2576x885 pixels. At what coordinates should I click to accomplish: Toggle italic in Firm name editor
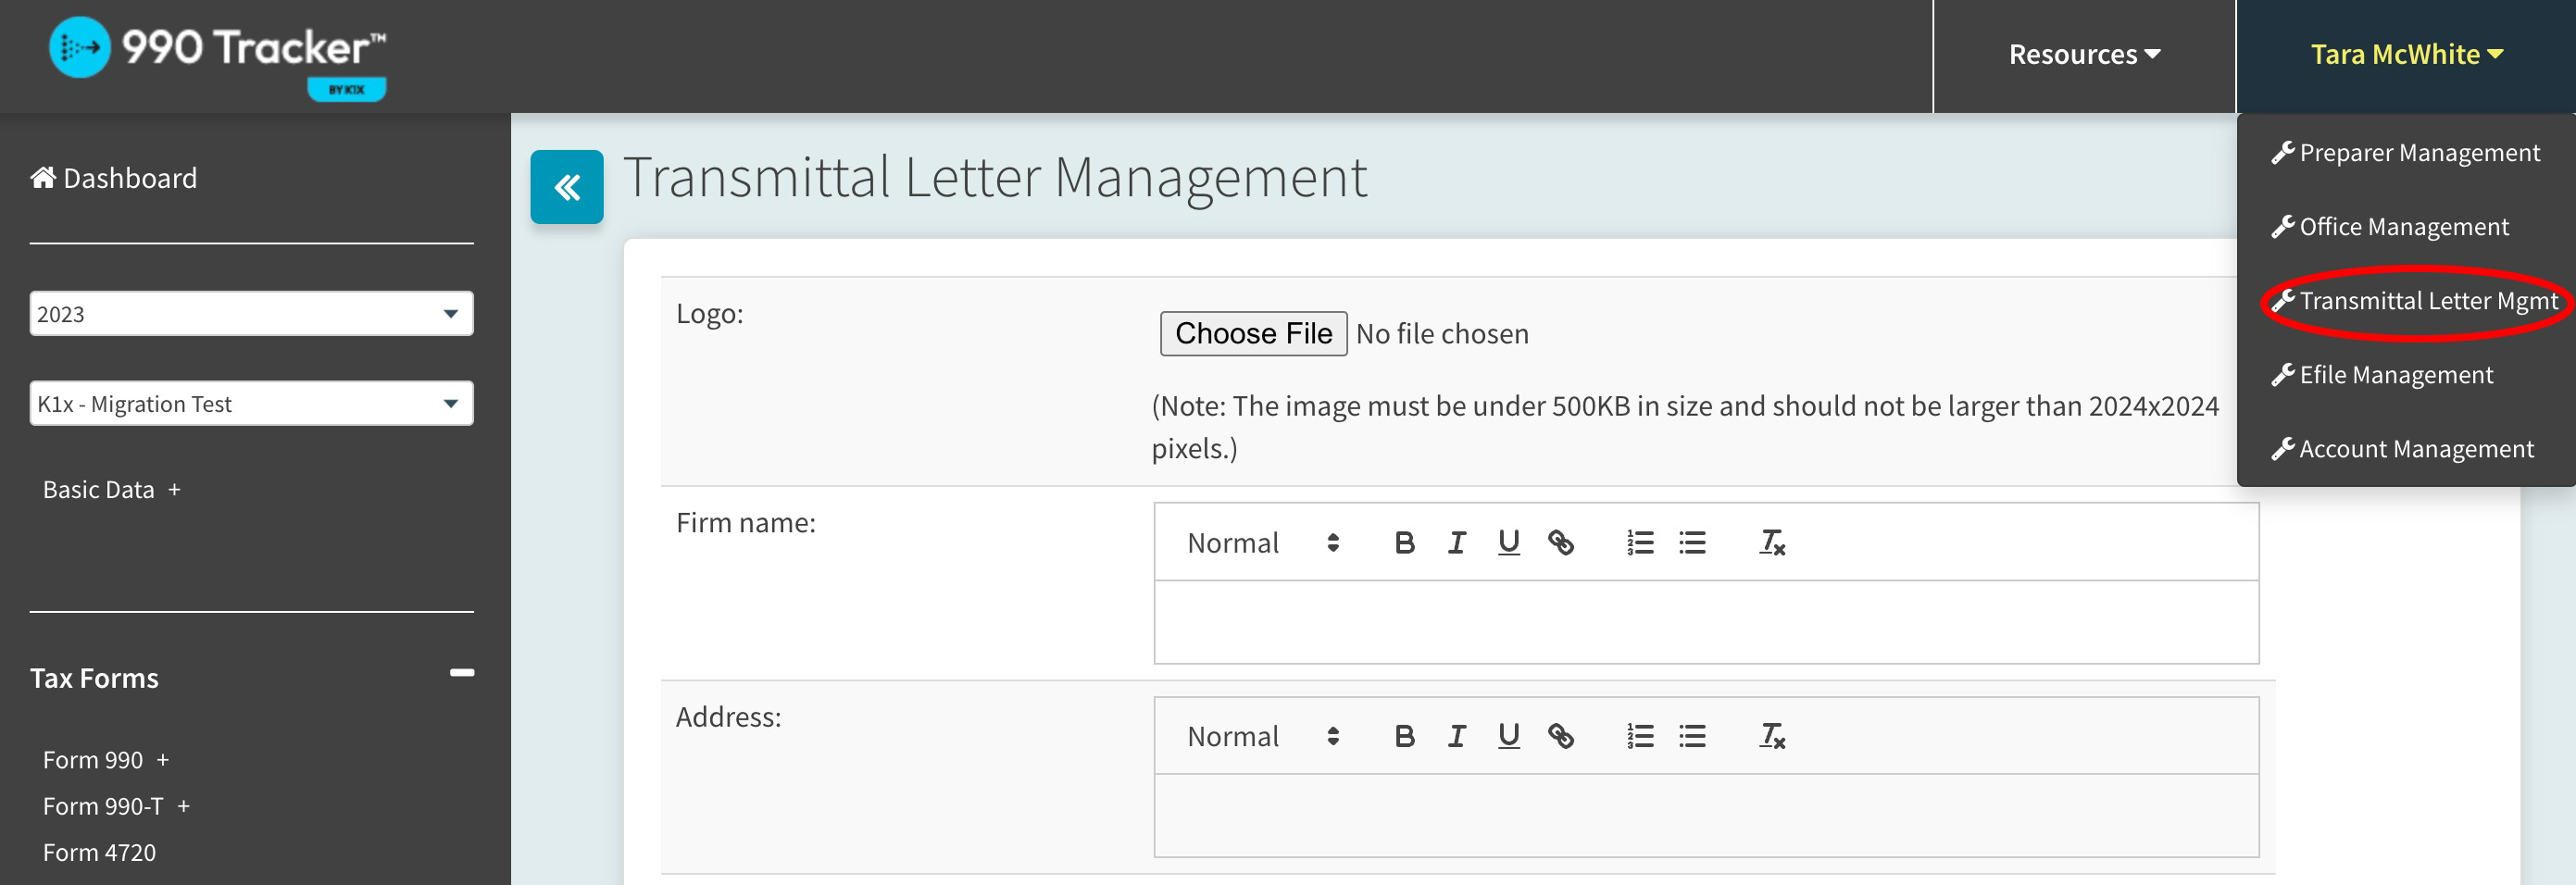point(1456,543)
